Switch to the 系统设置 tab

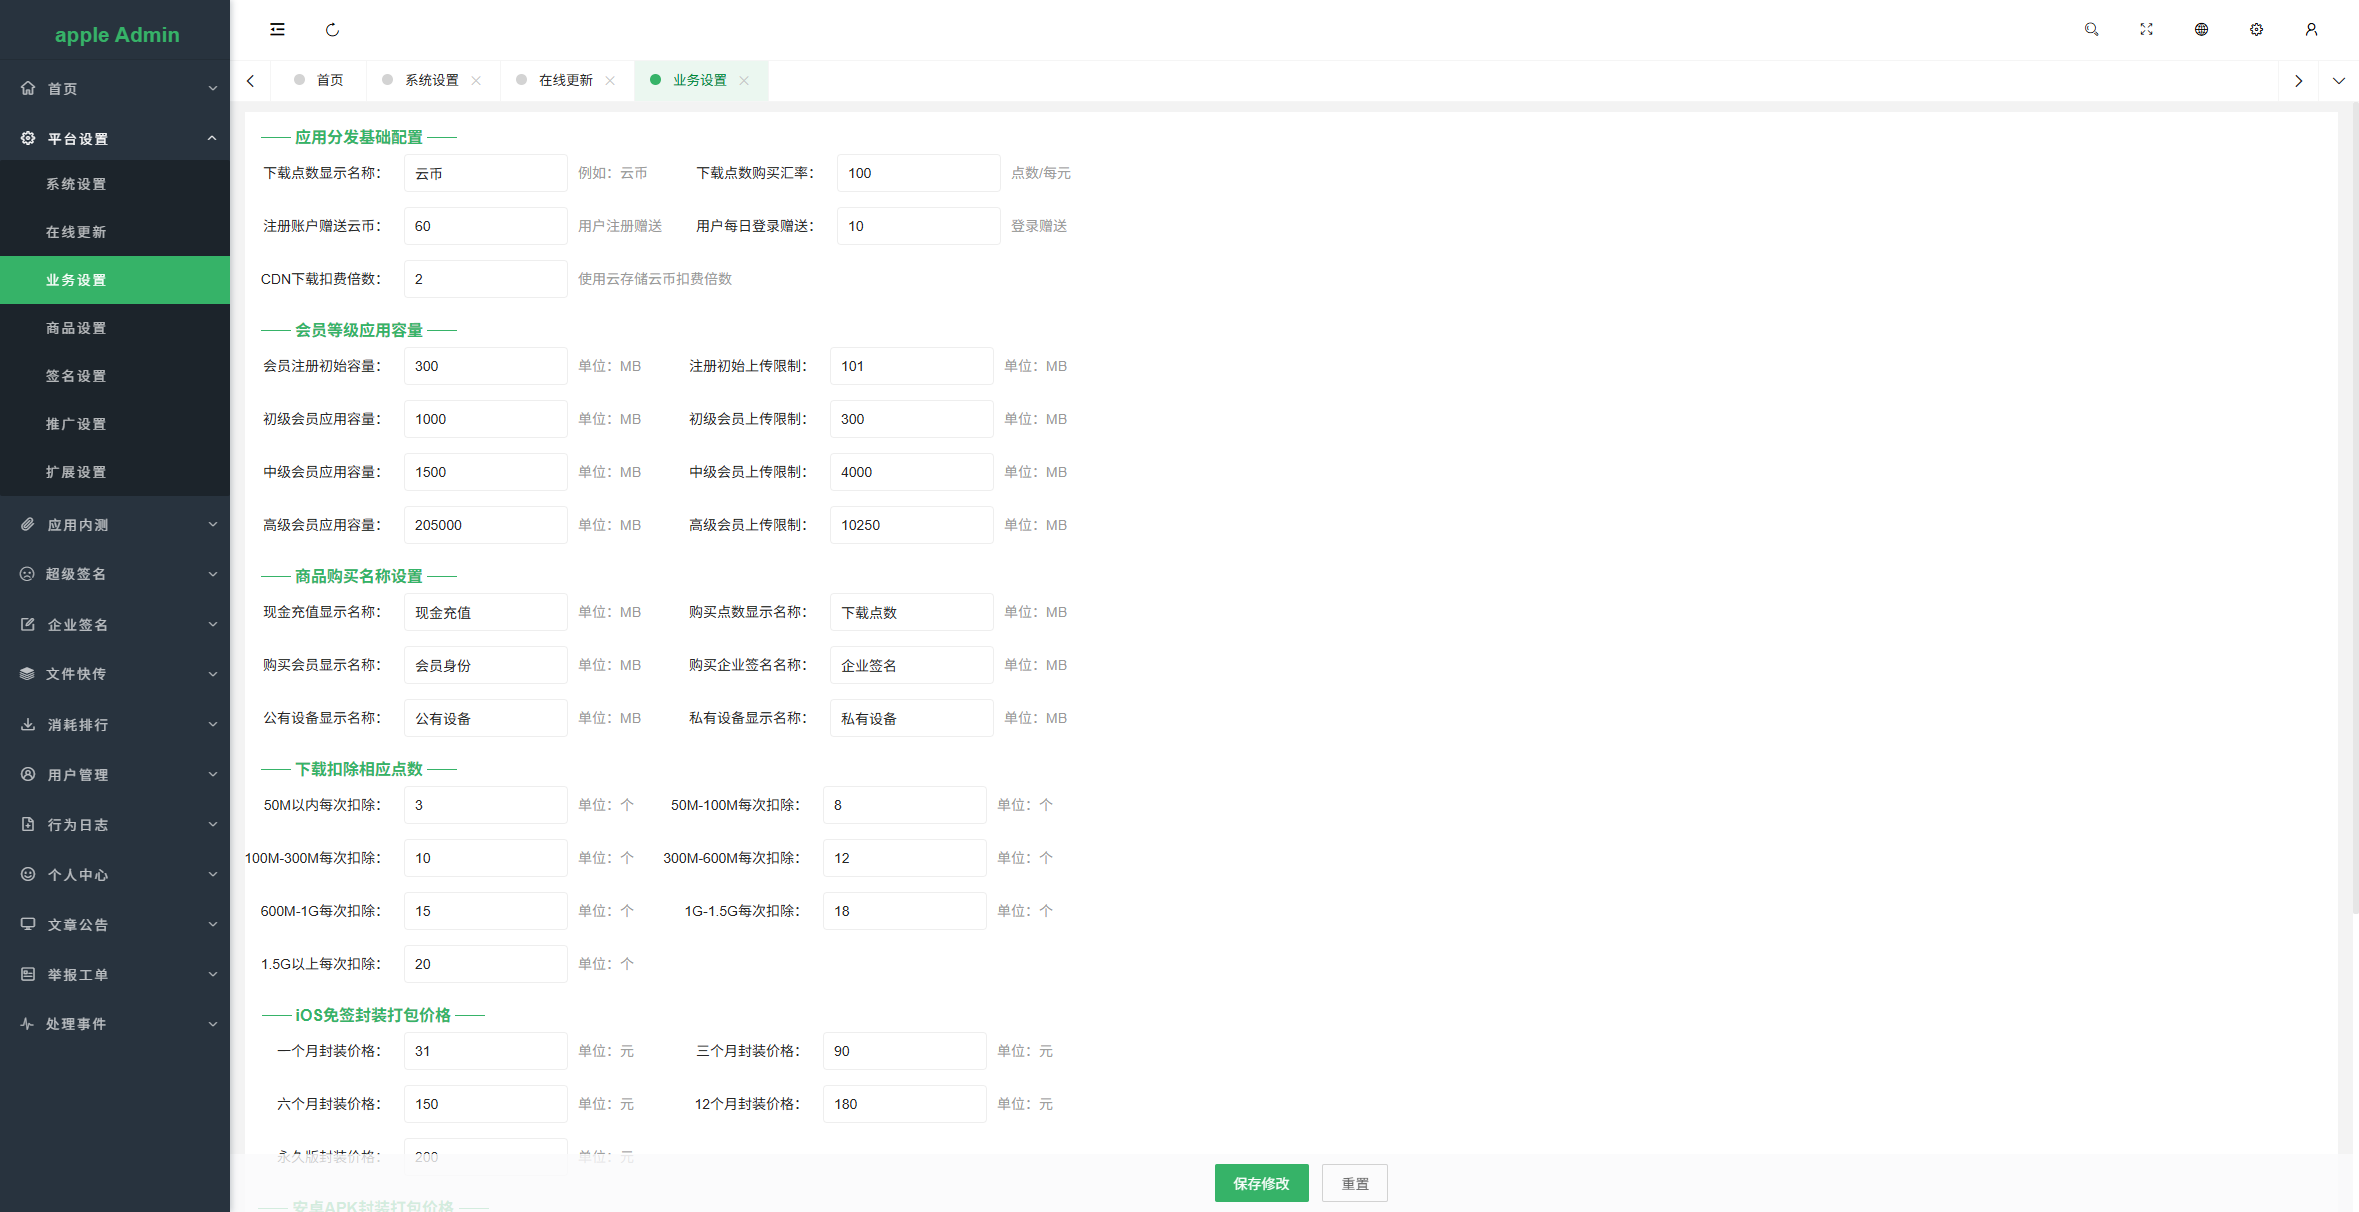coord(431,81)
